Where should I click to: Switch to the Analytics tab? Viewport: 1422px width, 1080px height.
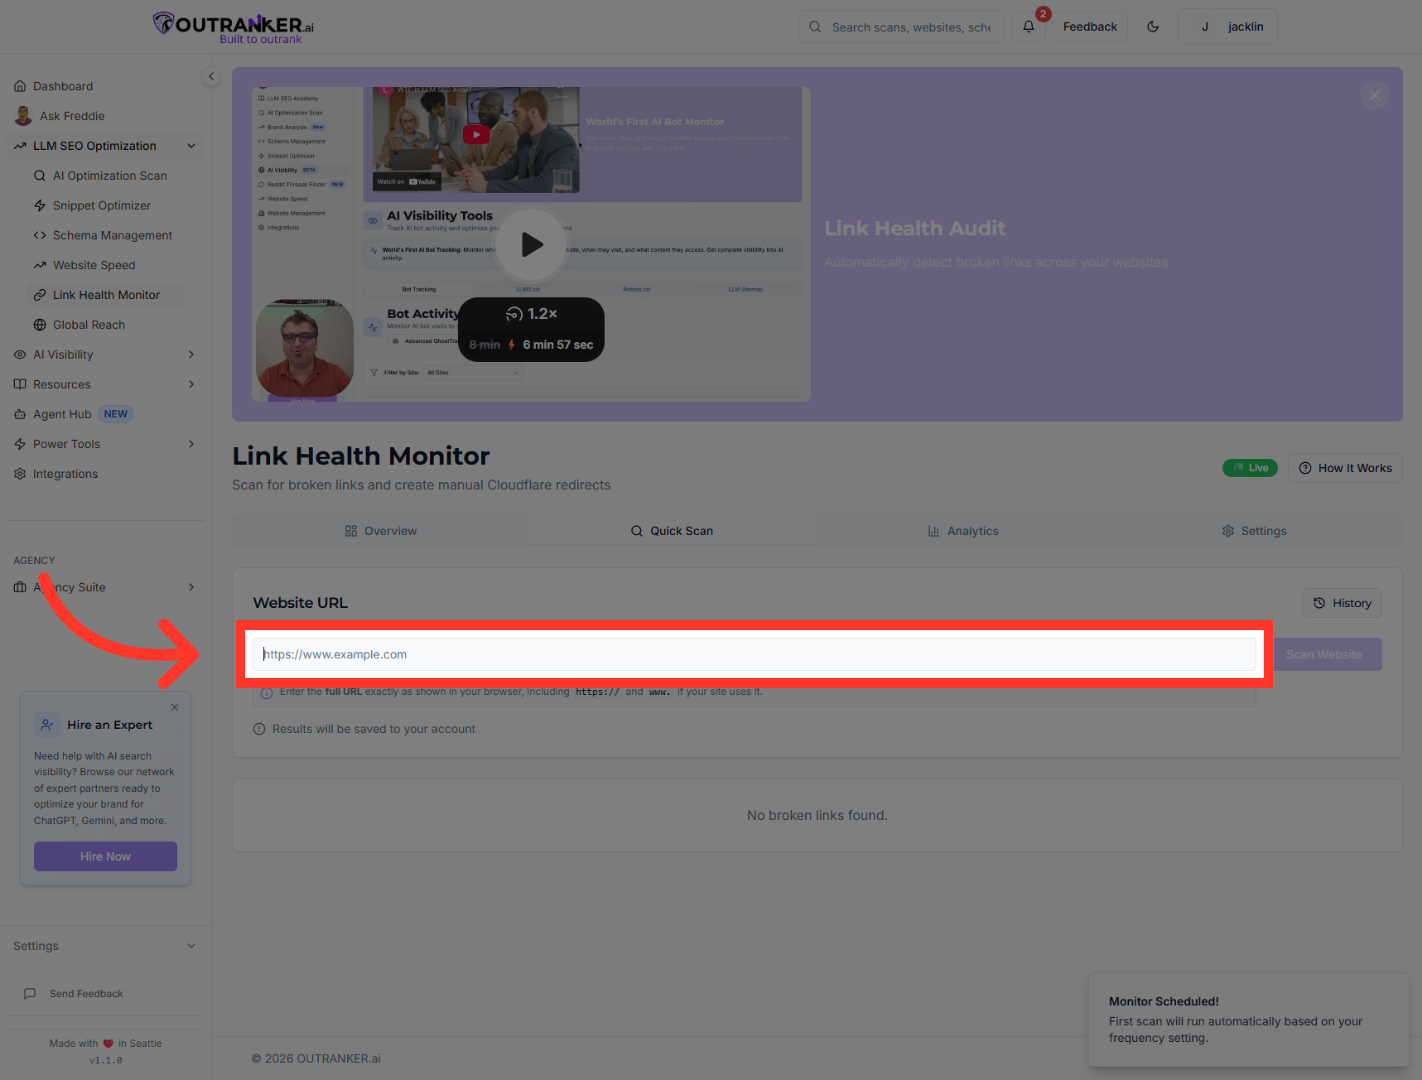pos(963,531)
